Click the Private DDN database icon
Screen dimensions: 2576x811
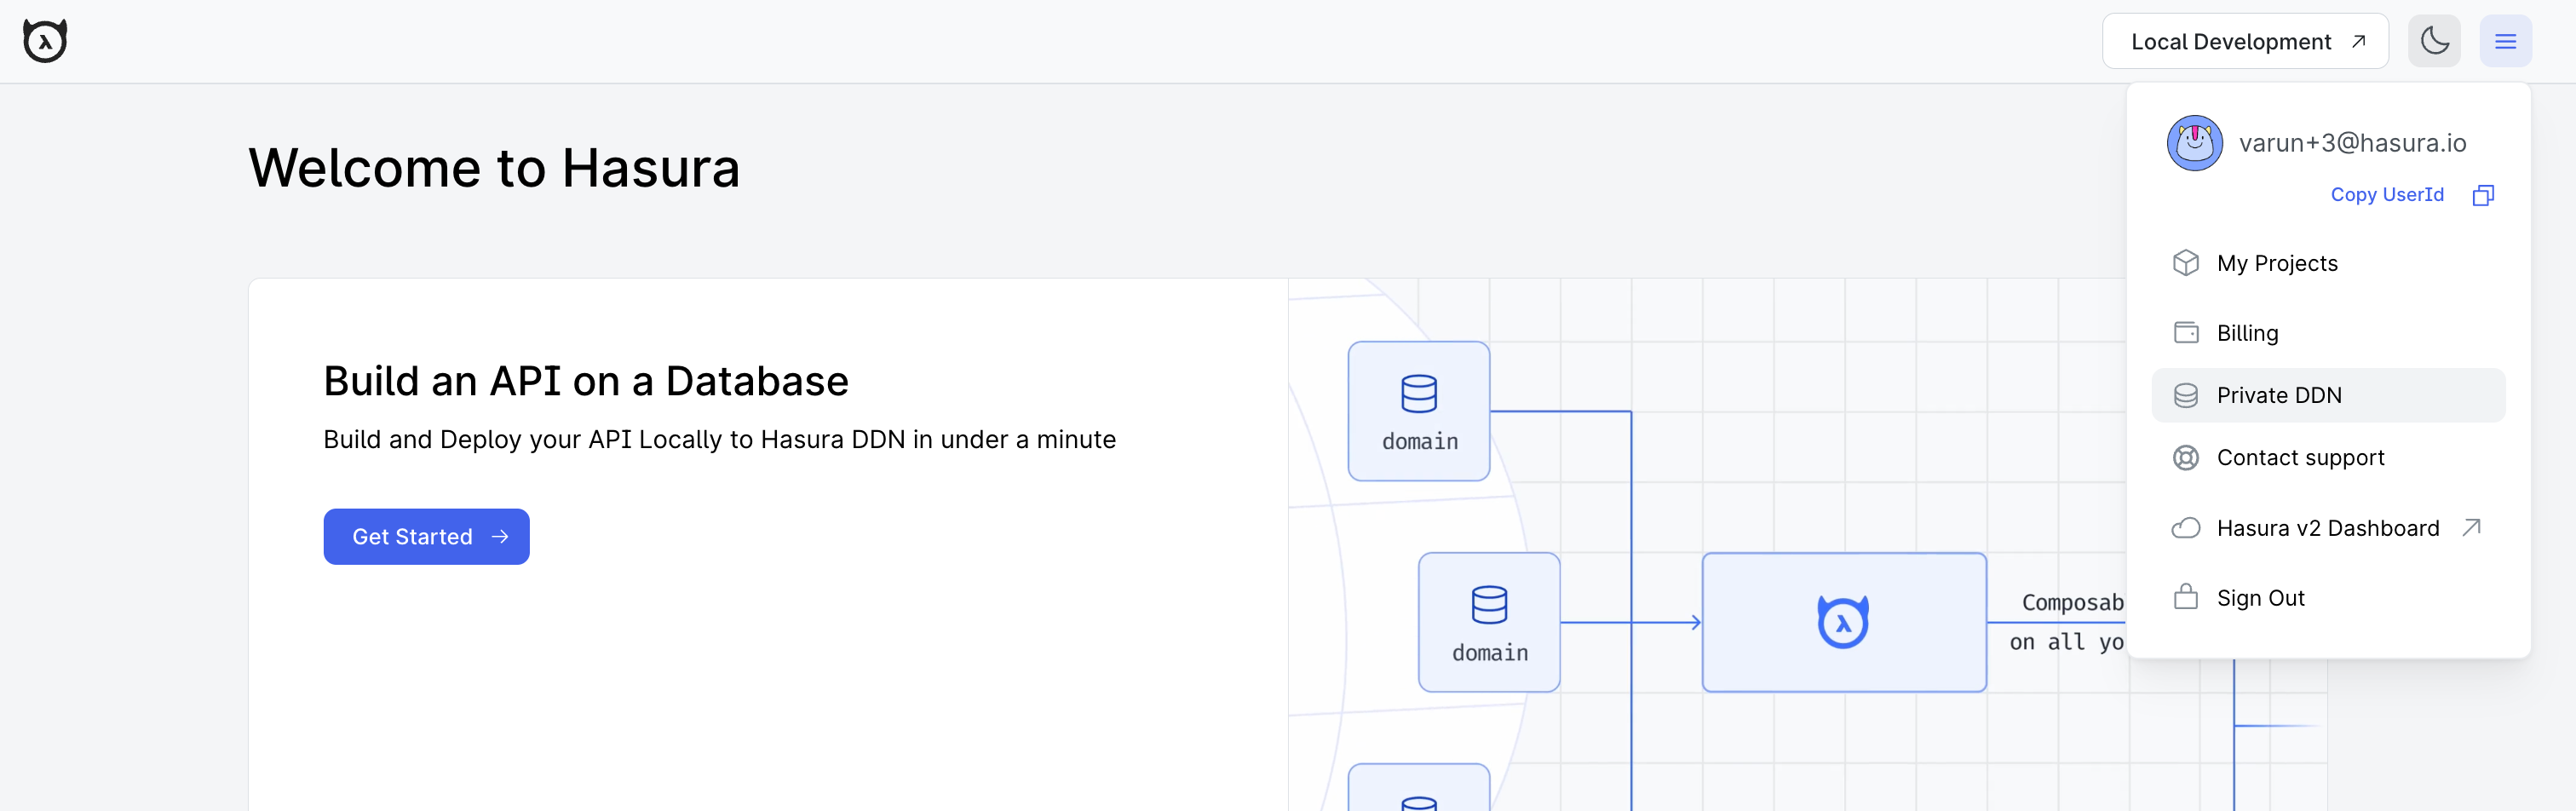click(x=2186, y=395)
